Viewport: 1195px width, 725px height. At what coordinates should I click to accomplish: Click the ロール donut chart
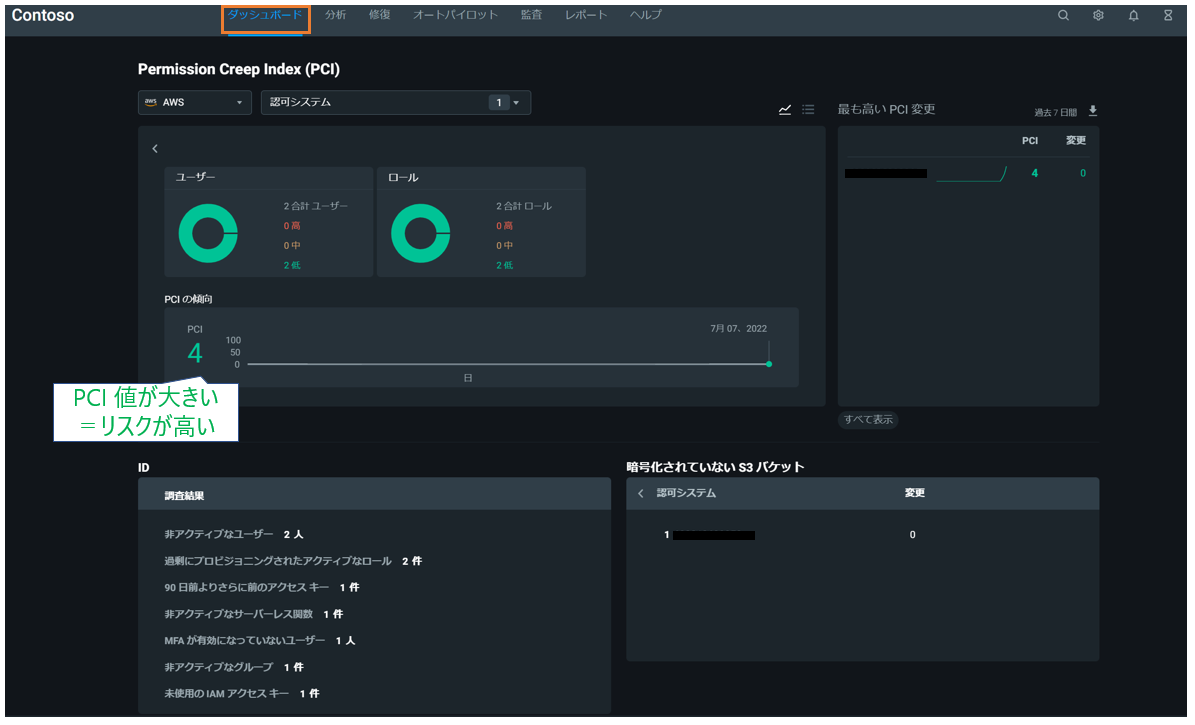[421, 233]
